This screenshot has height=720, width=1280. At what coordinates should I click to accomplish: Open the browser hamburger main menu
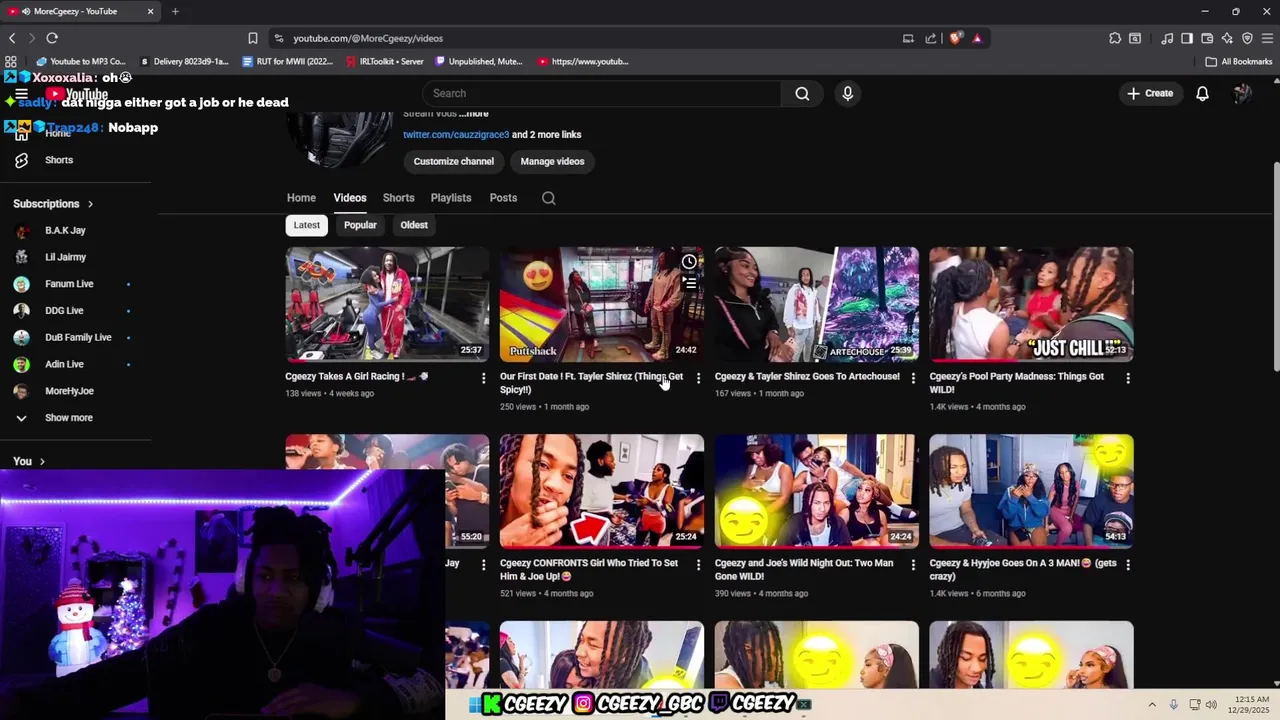[1267, 38]
